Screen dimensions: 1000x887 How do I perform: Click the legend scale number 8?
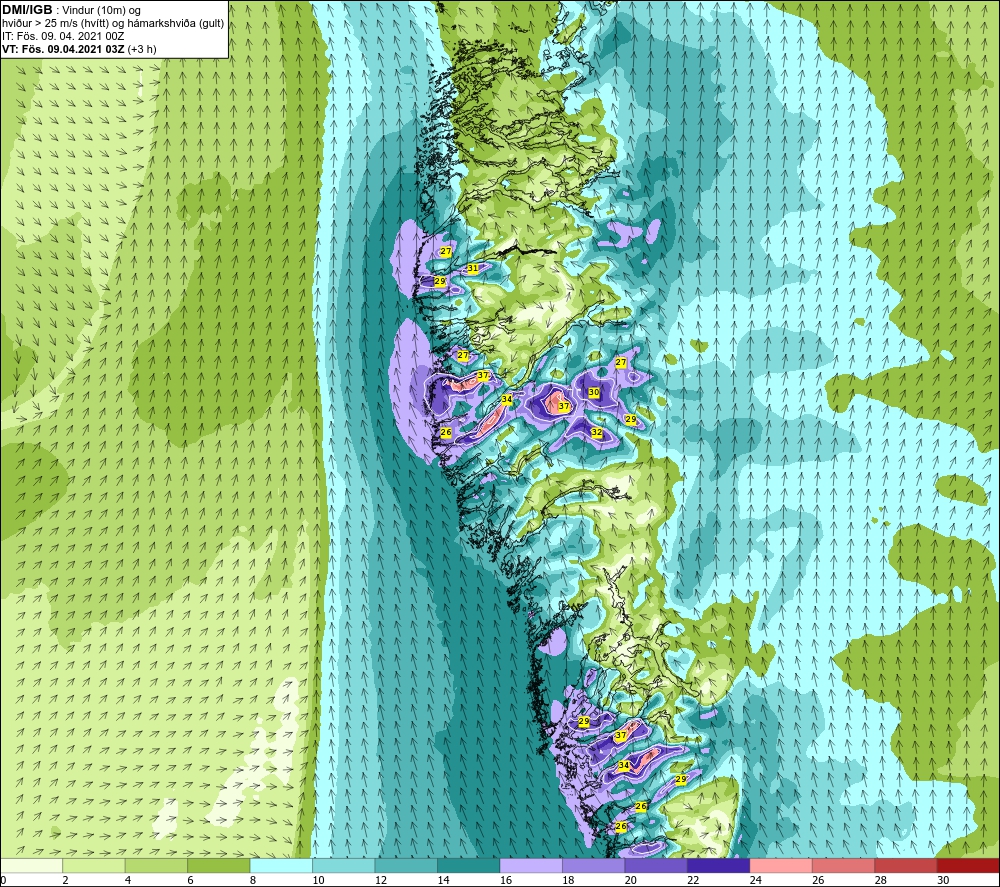tap(253, 881)
